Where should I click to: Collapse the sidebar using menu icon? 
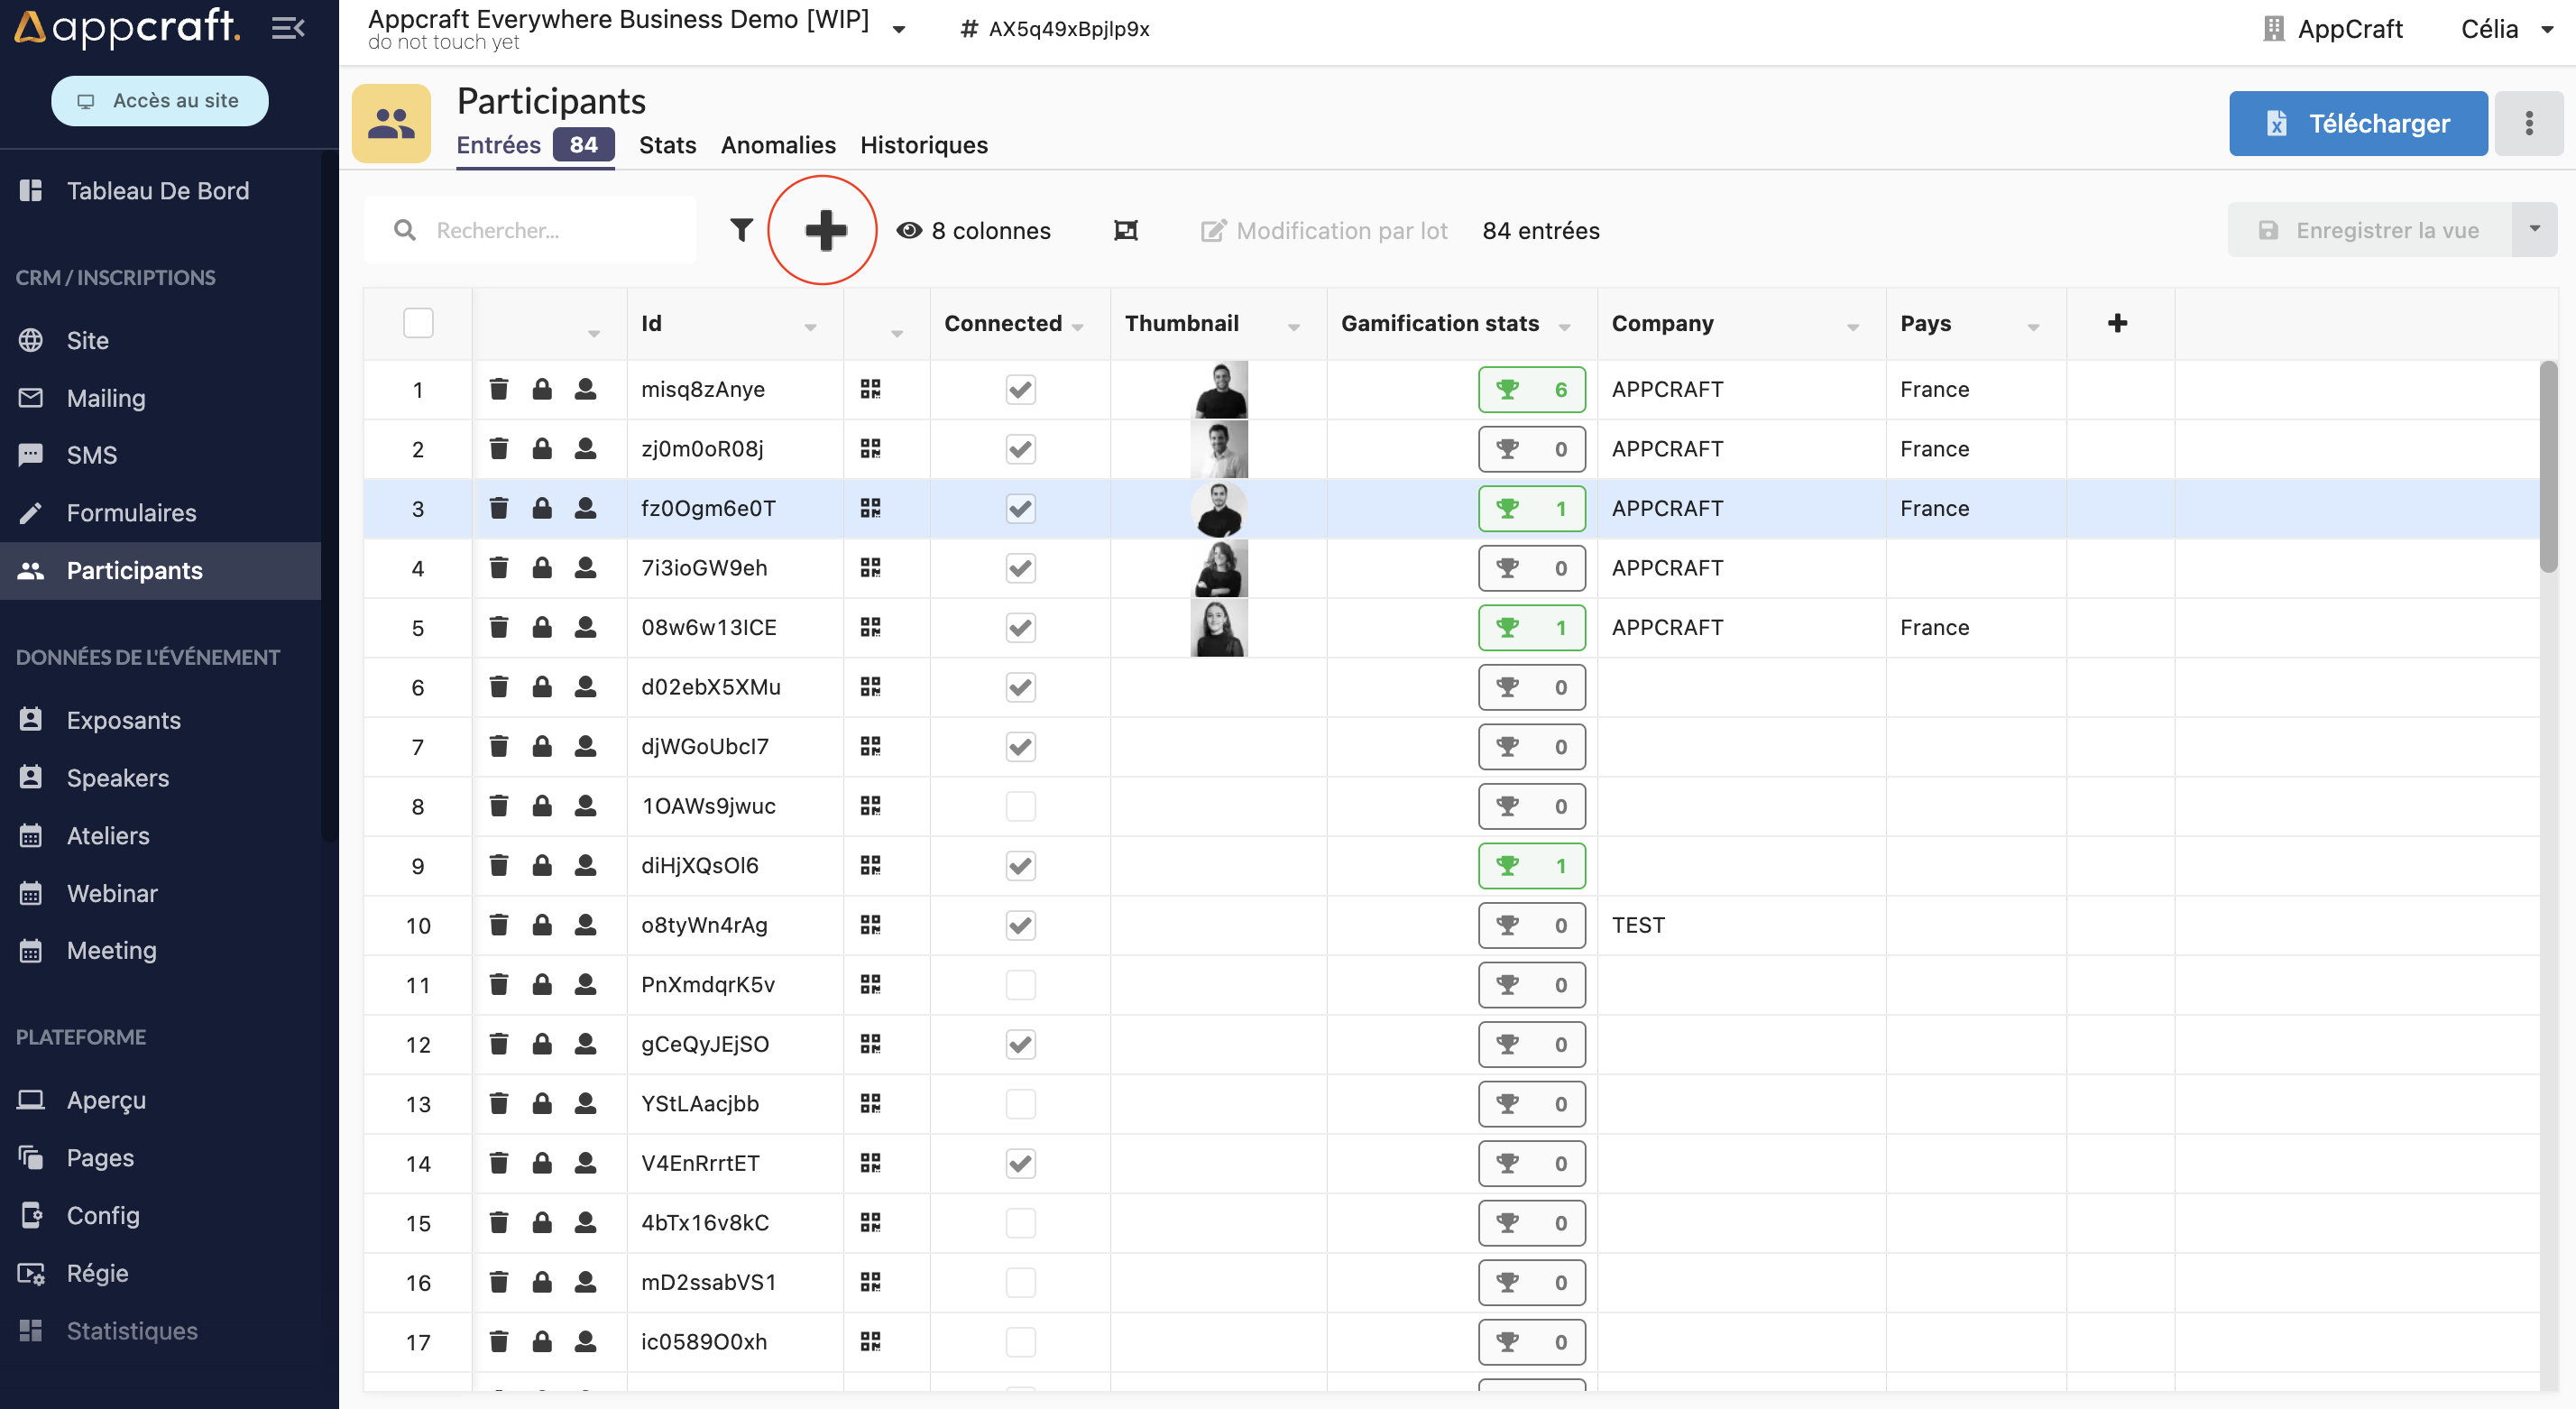click(x=288, y=28)
